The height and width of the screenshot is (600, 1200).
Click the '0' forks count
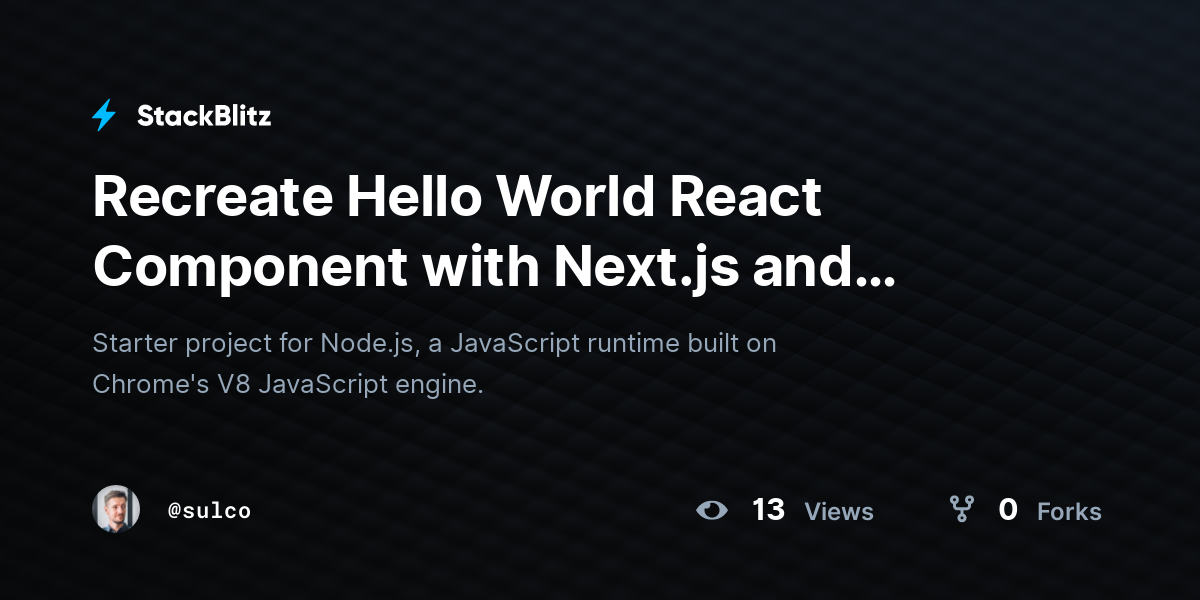pos(1008,510)
